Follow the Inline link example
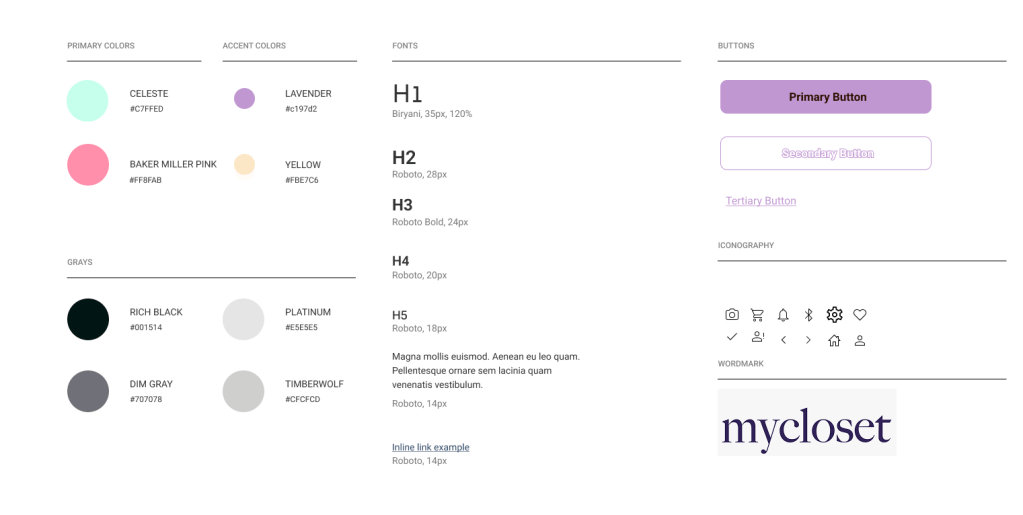The height and width of the screenshot is (515, 1023). (x=430, y=447)
